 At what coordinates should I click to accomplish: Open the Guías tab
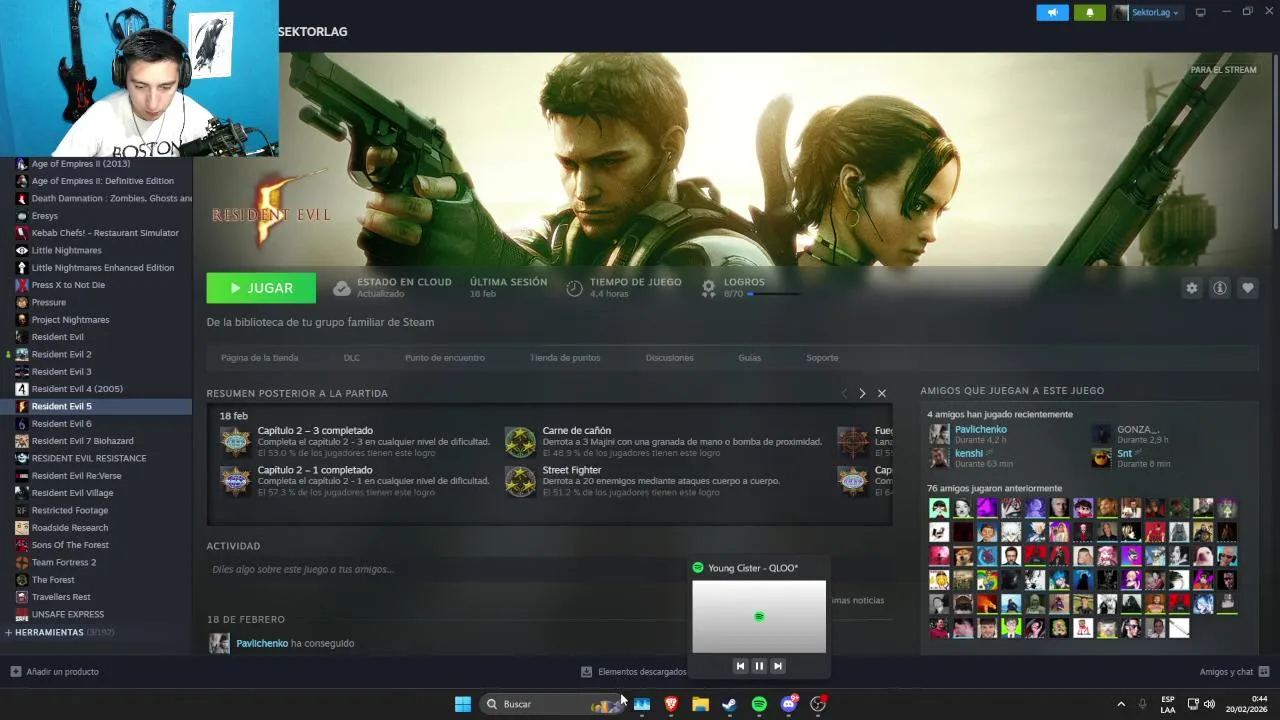[749, 358]
